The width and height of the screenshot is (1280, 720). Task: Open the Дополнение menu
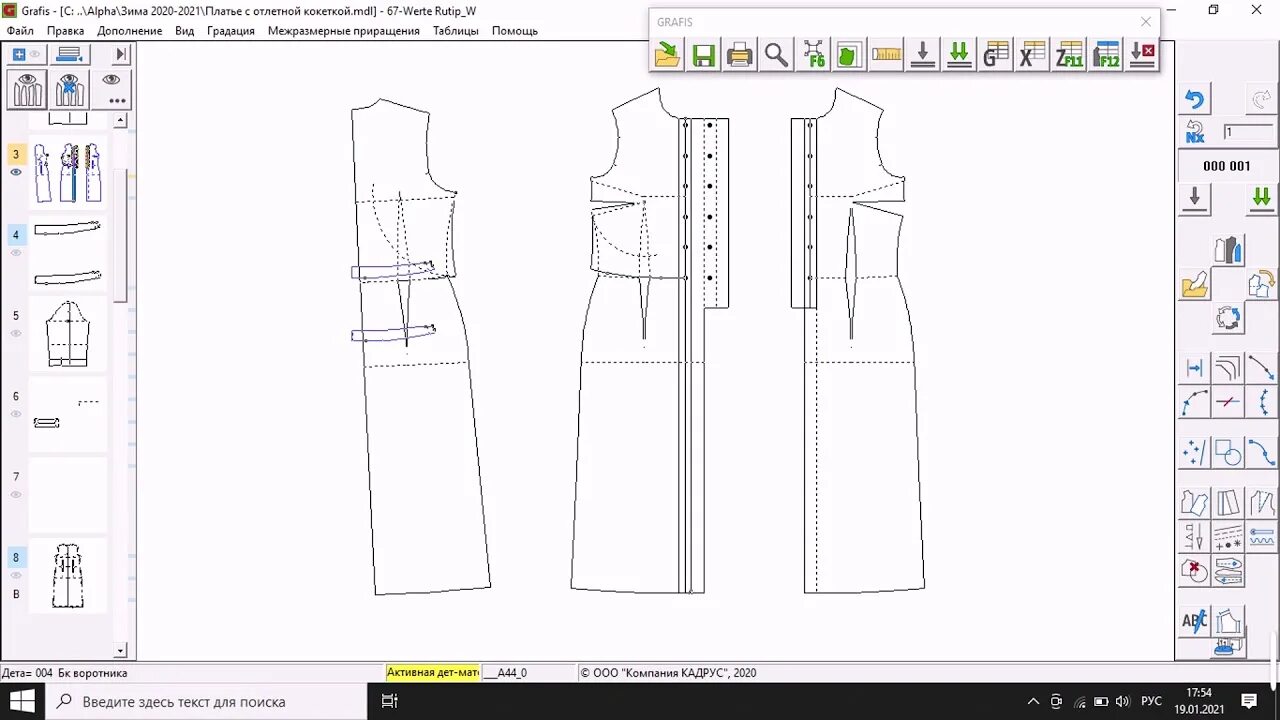click(x=130, y=31)
